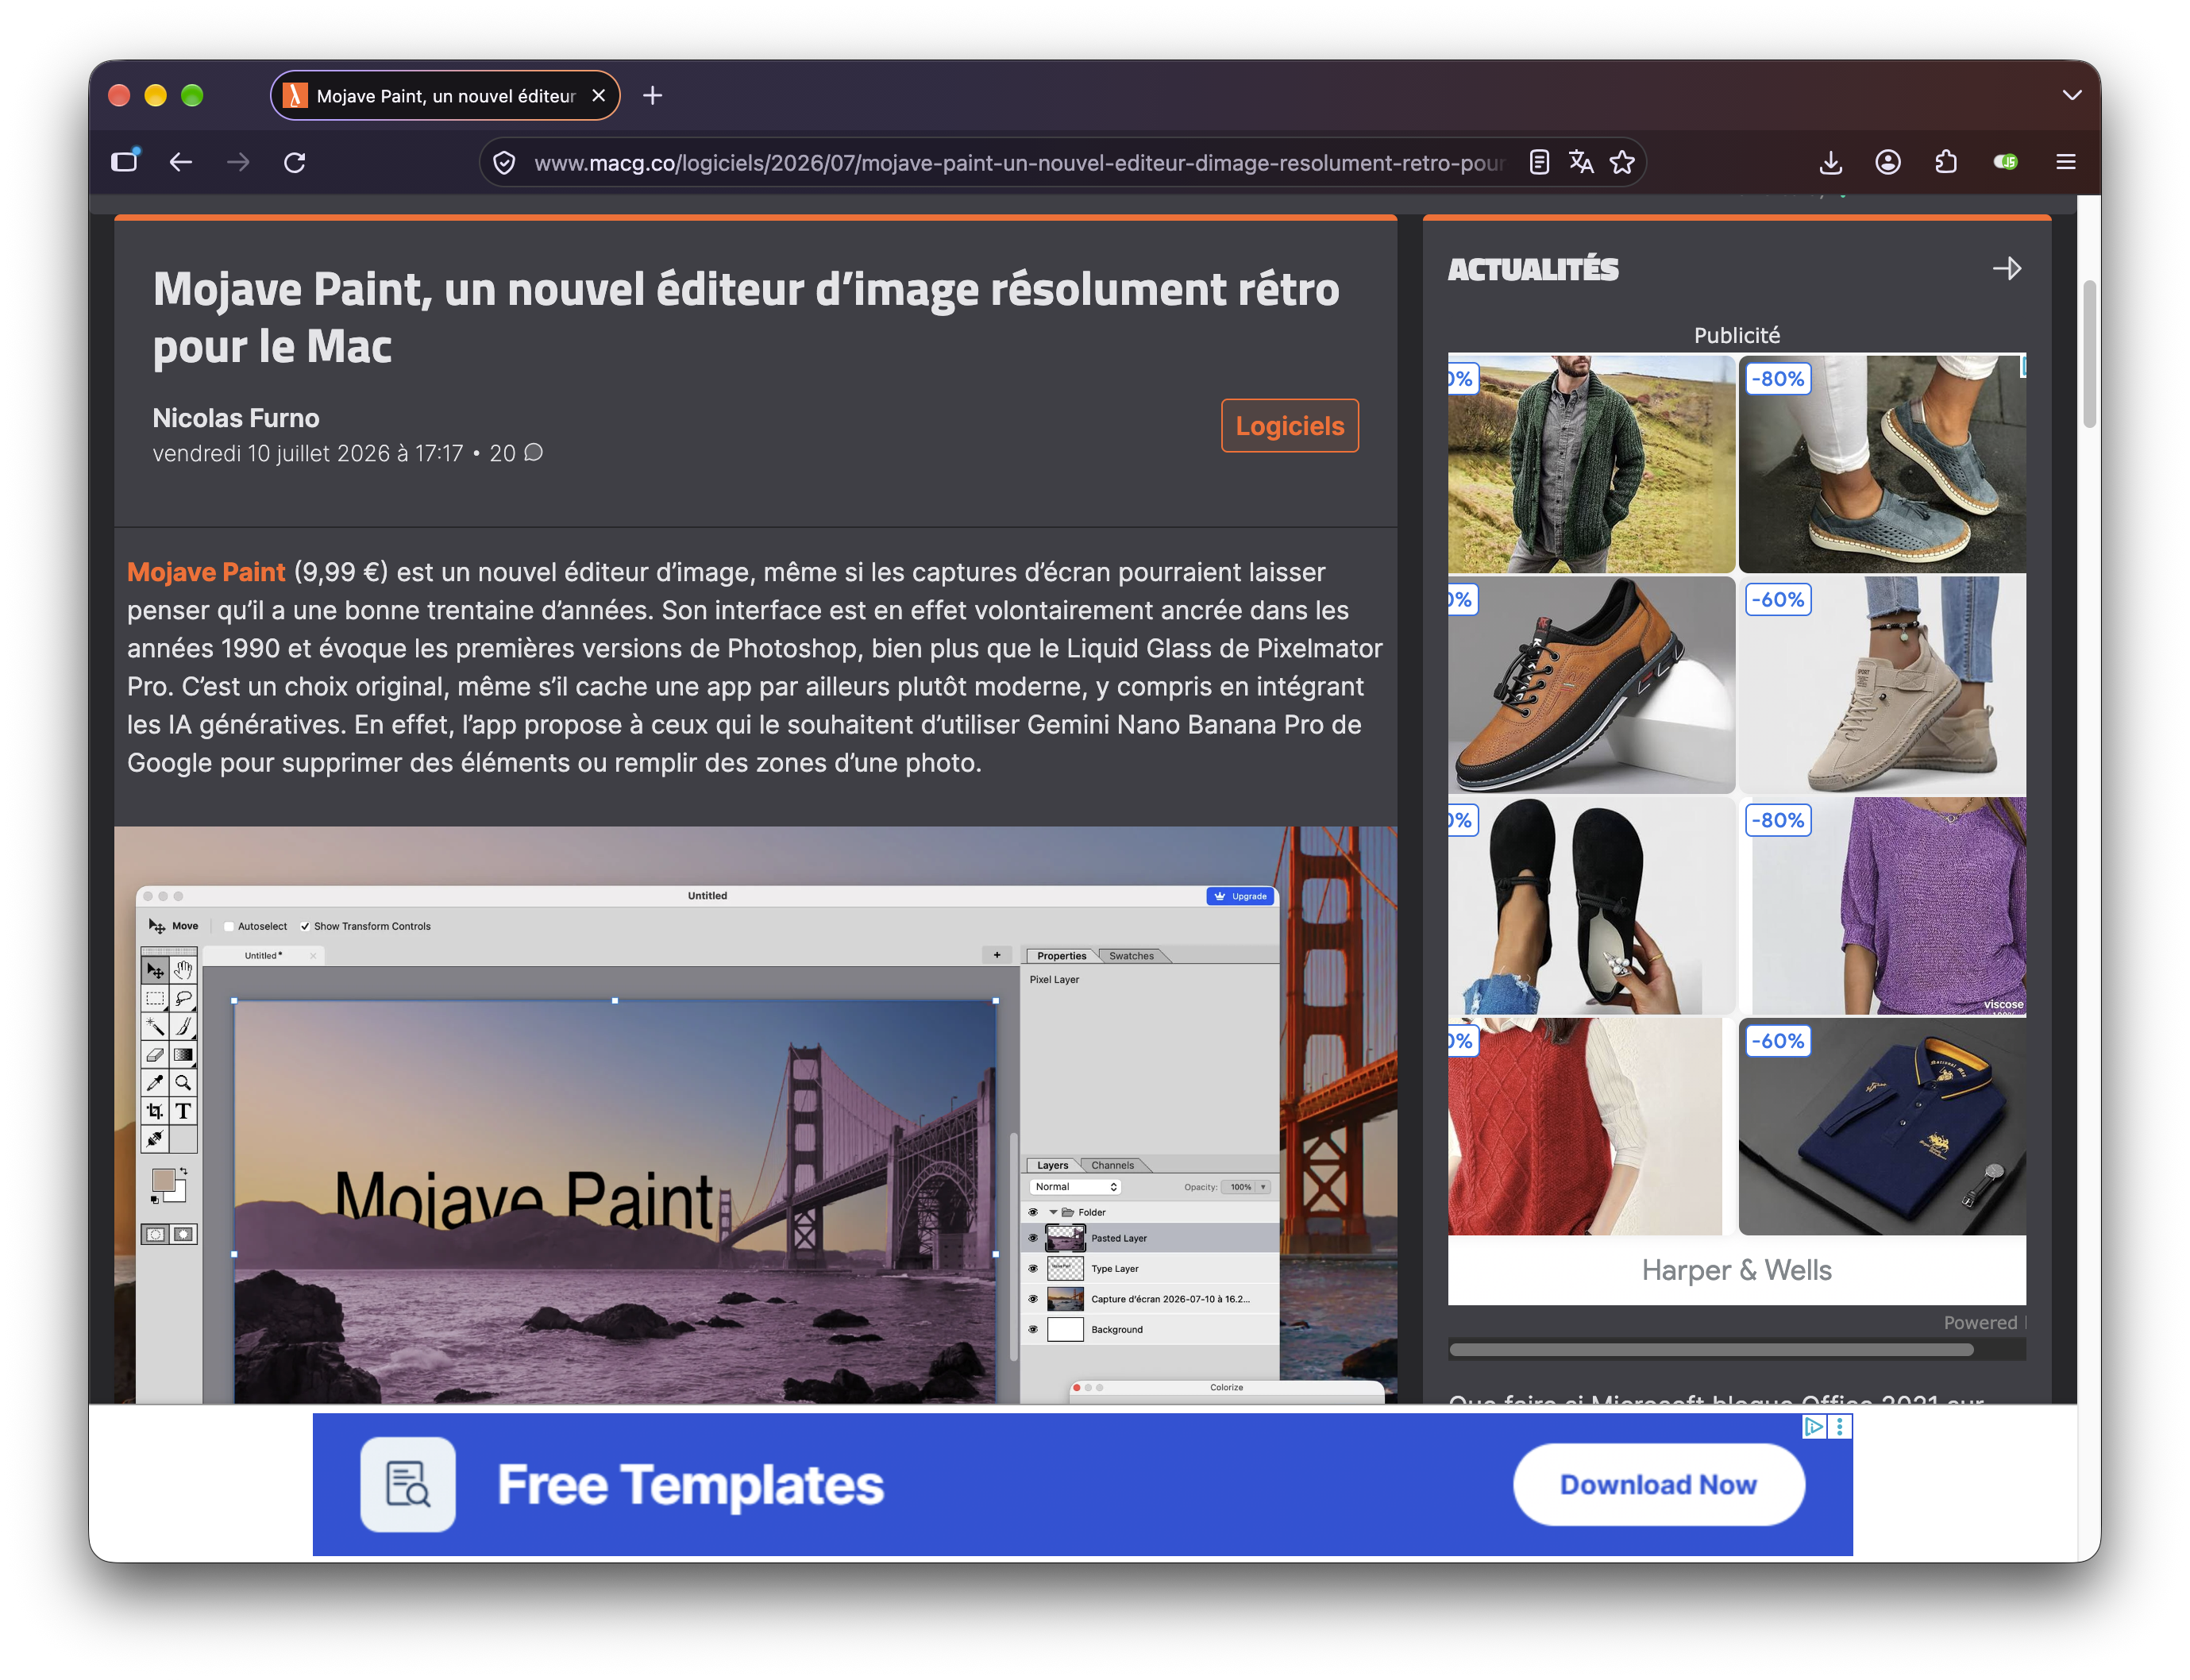Viewport: 2190px width, 1680px height.
Task: Open the Firefox application hamburger menu
Action: [2066, 162]
